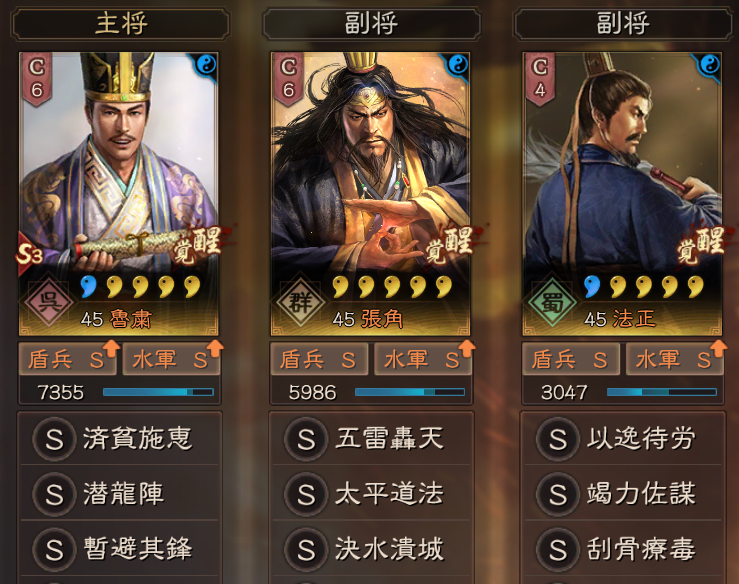
Task: Click the upgrade arrow on 魯肅's 水軍 tag
Action: point(214,348)
